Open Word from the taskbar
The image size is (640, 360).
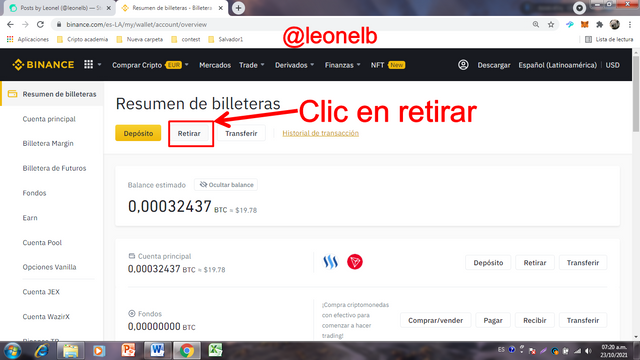click(157, 351)
